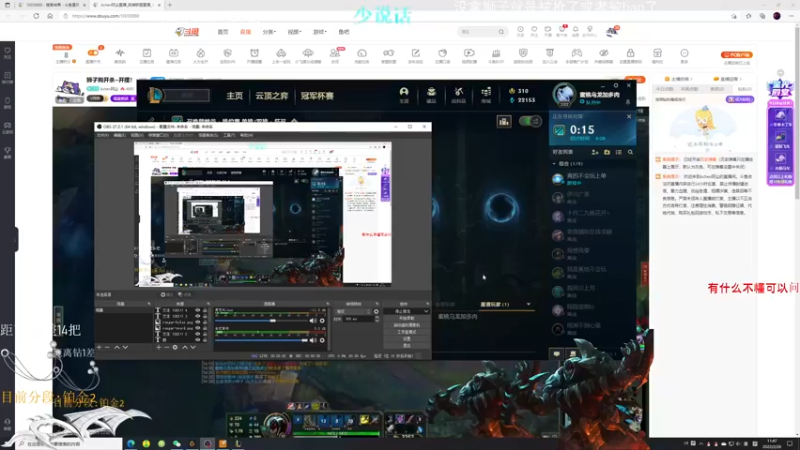800x450 pixels.
Task: Open a new browser tab with plus
Action: click(x=170, y=5)
